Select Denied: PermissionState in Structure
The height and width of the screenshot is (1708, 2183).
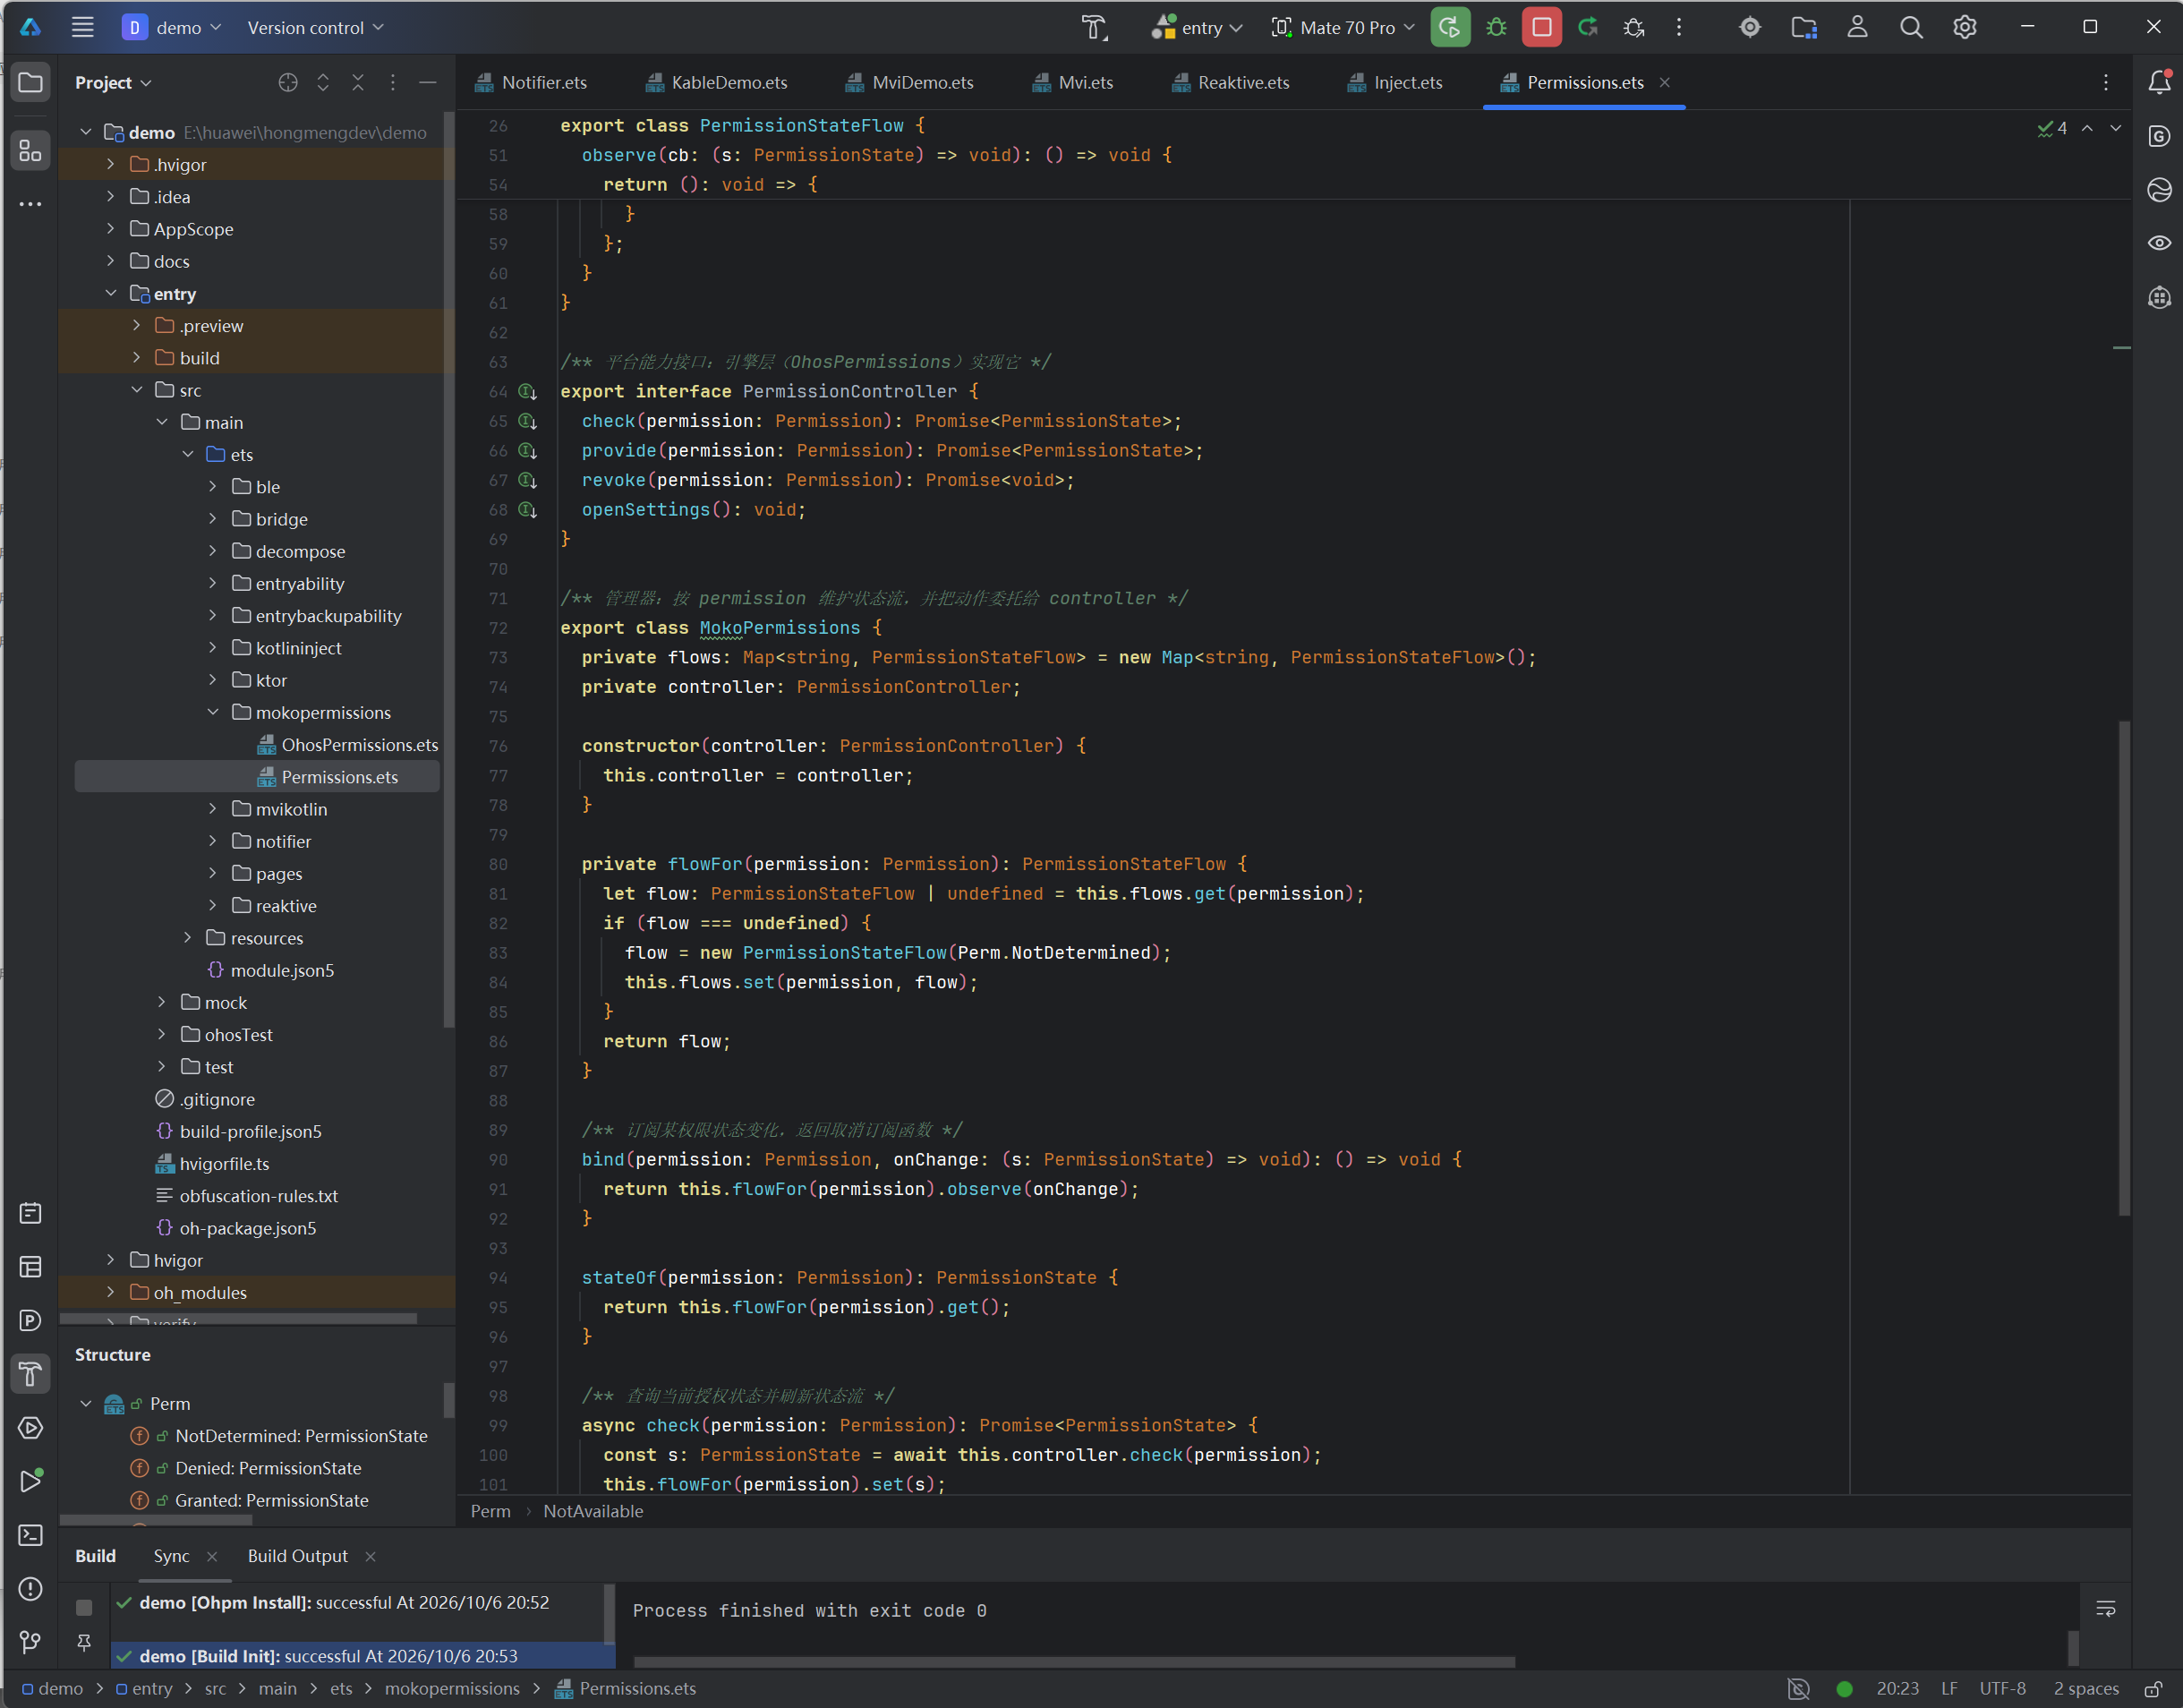pos(268,1469)
